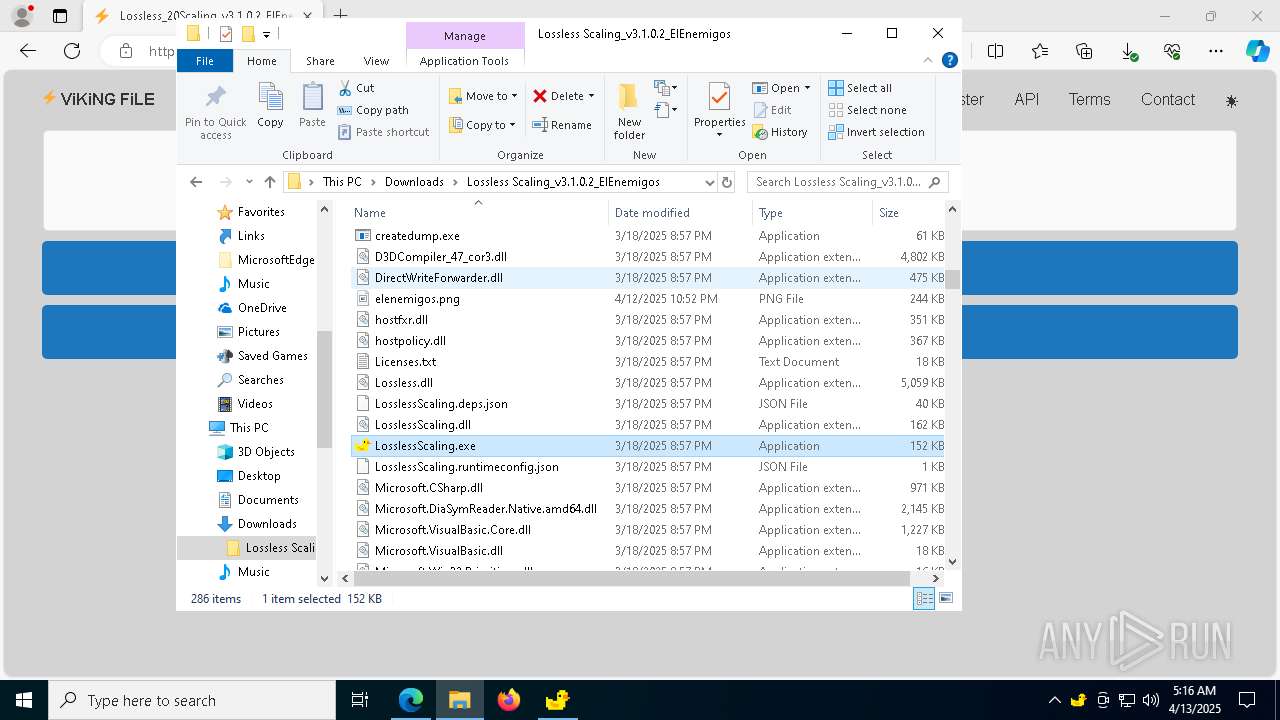1280x720 pixels.
Task: Click the Rename button in Organize group
Action: pyautogui.click(x=562, y=125)
